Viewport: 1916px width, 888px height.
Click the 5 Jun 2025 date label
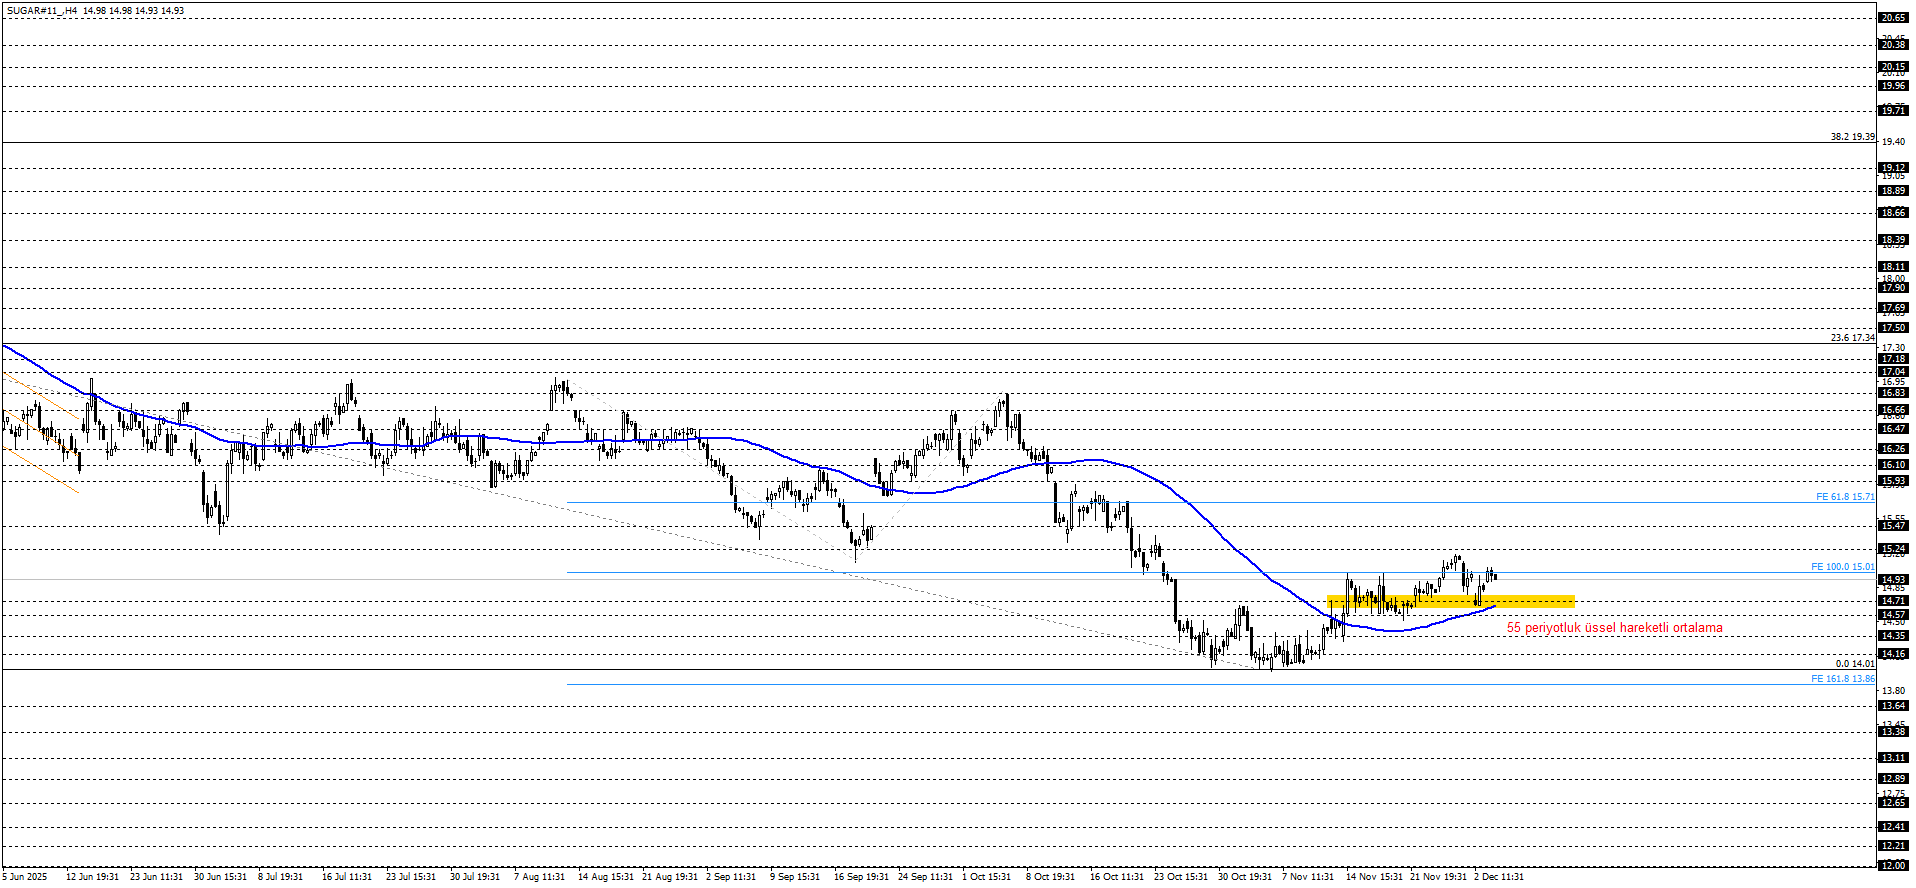[x=25, y=877]
